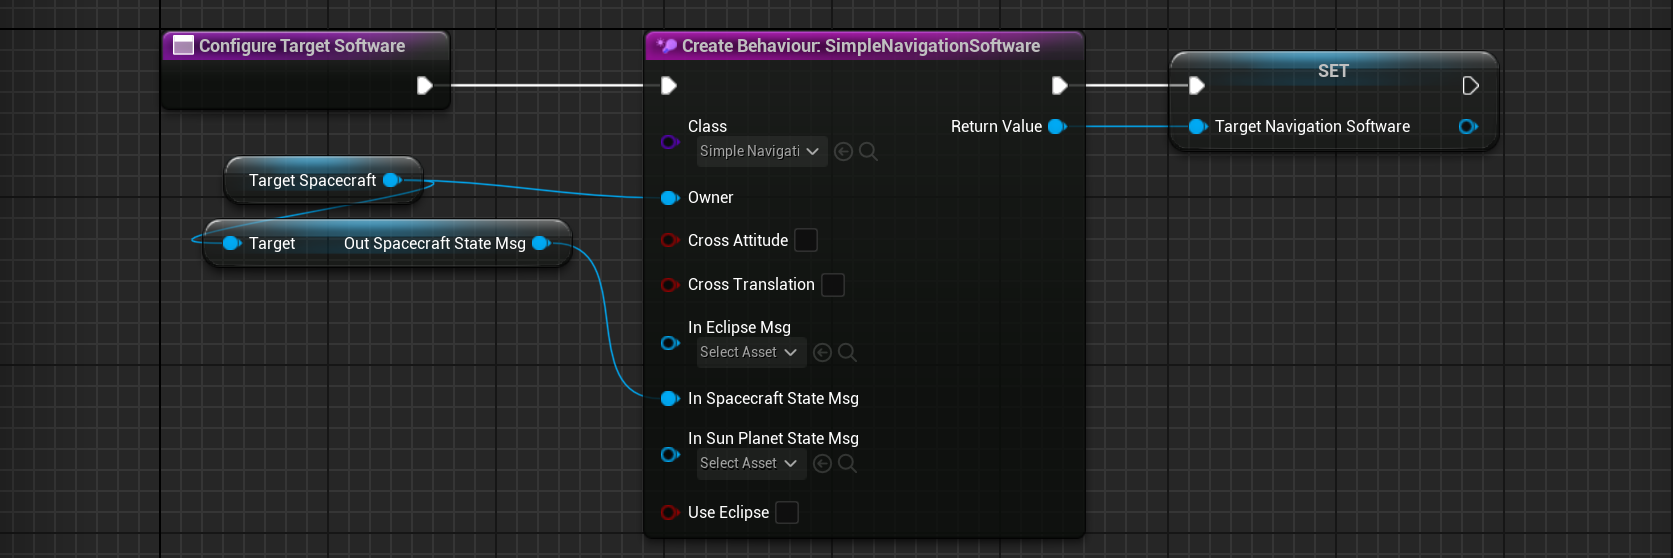Image resolution: width=1673 pixels, height=558 pixels.
Task: Click the magnifier icon next to Class
Action: (x=868, y=152)
